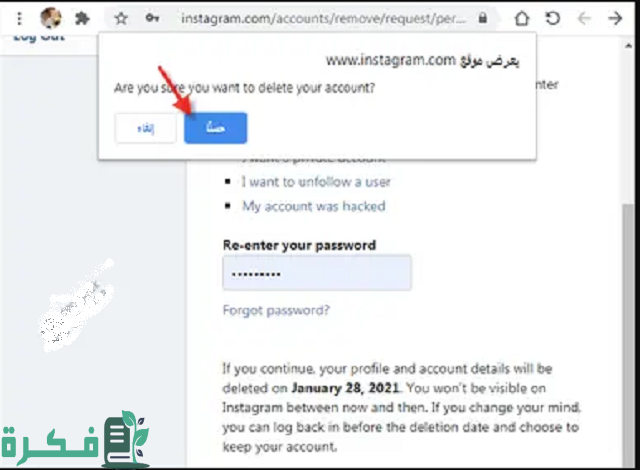Click the Forgot password? link
The height and width of the screenshot is (470, 640).
276,310
